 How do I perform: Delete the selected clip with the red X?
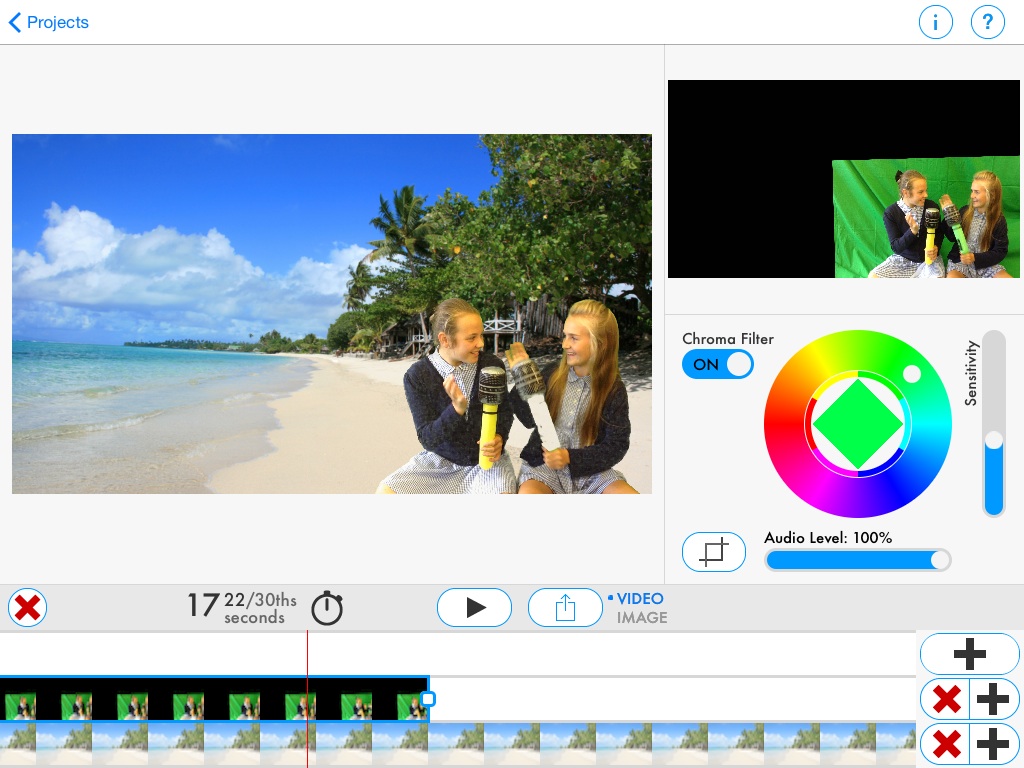(x=27, y=607)
